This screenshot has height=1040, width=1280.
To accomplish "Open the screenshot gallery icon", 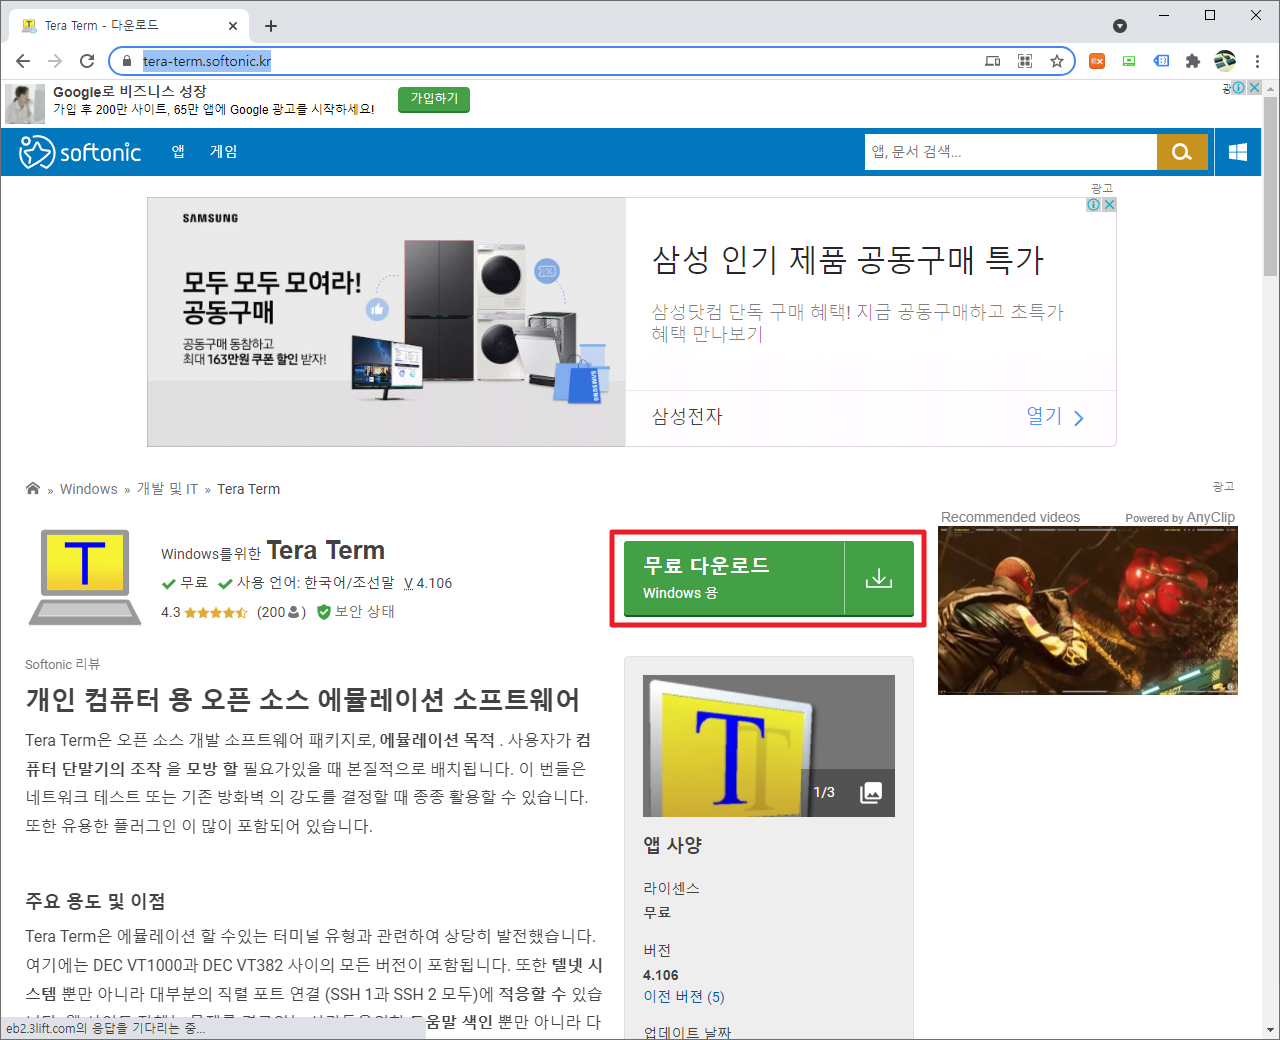I will (x=871, y=792).
